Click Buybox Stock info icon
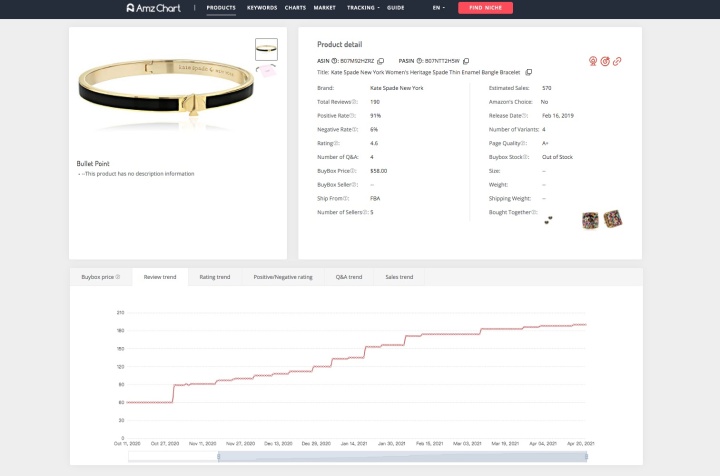 pyautogui.click(x=525, y=157)
